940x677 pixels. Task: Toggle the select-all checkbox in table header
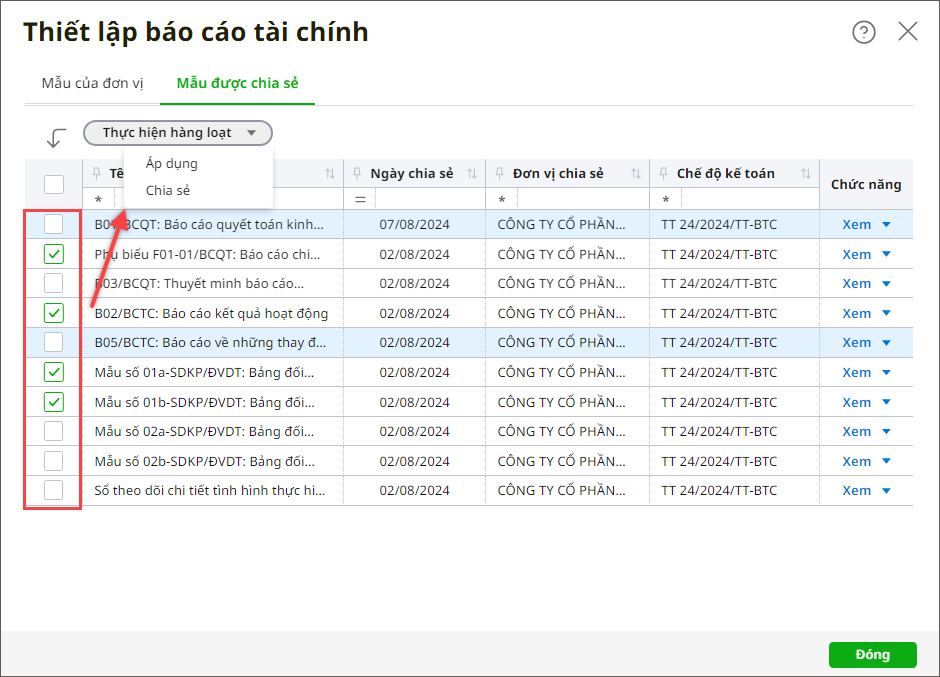(x=54, y=184)
